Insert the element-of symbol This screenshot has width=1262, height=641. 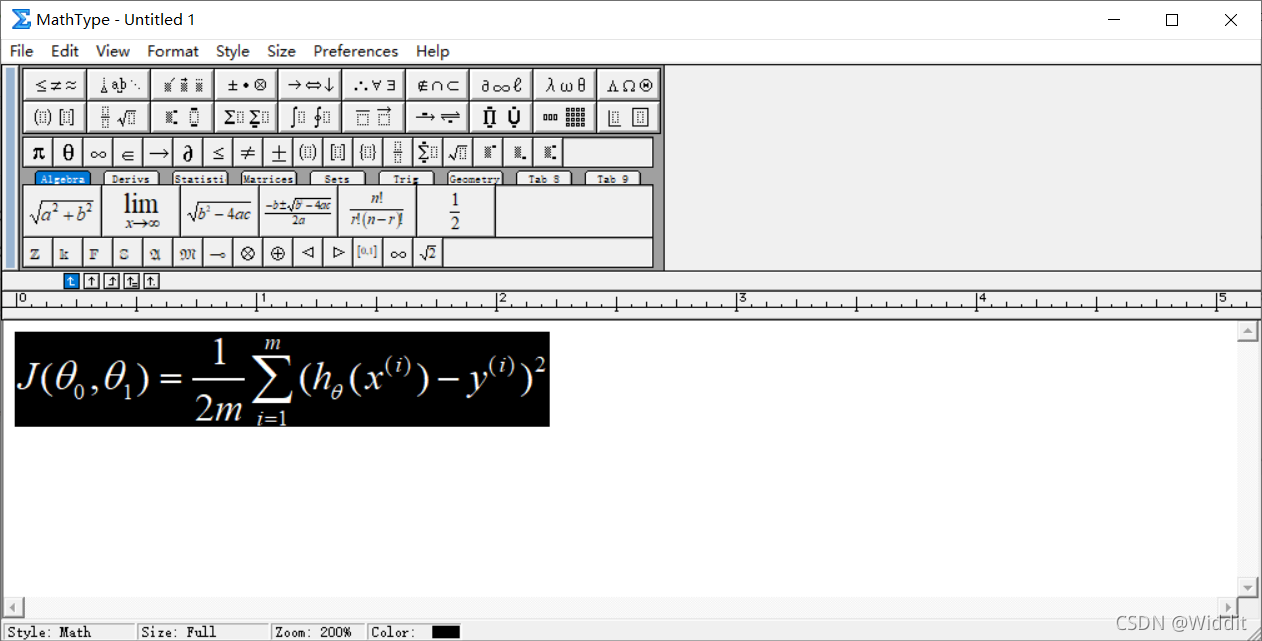128,153
